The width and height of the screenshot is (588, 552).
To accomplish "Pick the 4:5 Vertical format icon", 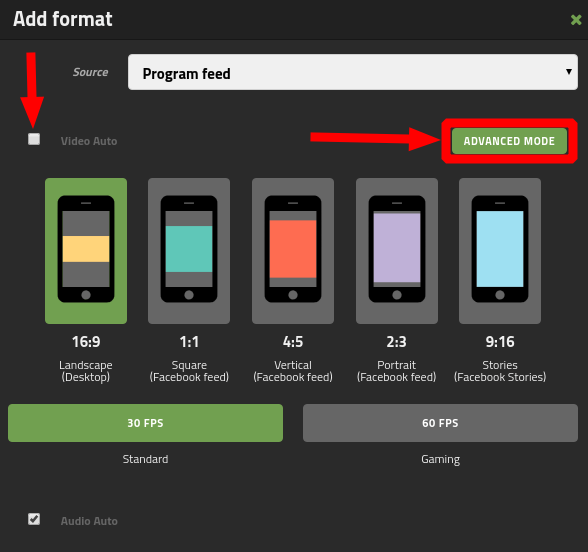I will [x=293, y=250].
